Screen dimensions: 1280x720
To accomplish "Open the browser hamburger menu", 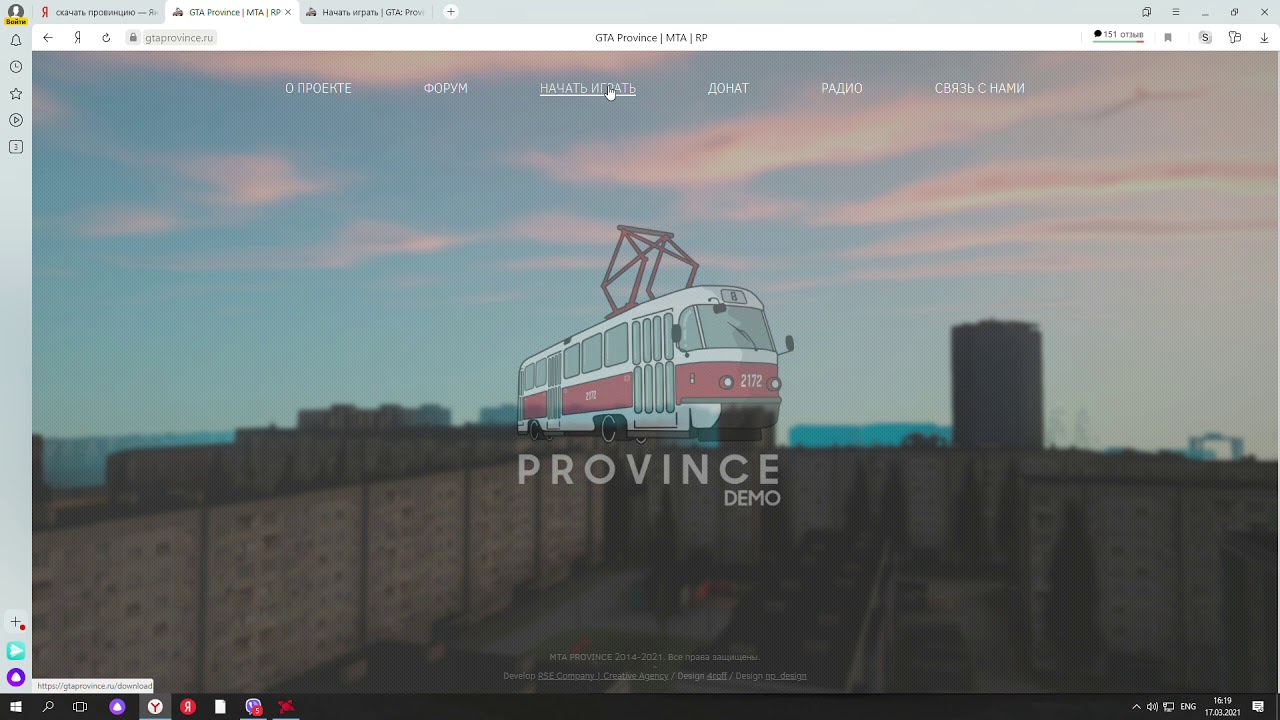I will [1176, 12].
